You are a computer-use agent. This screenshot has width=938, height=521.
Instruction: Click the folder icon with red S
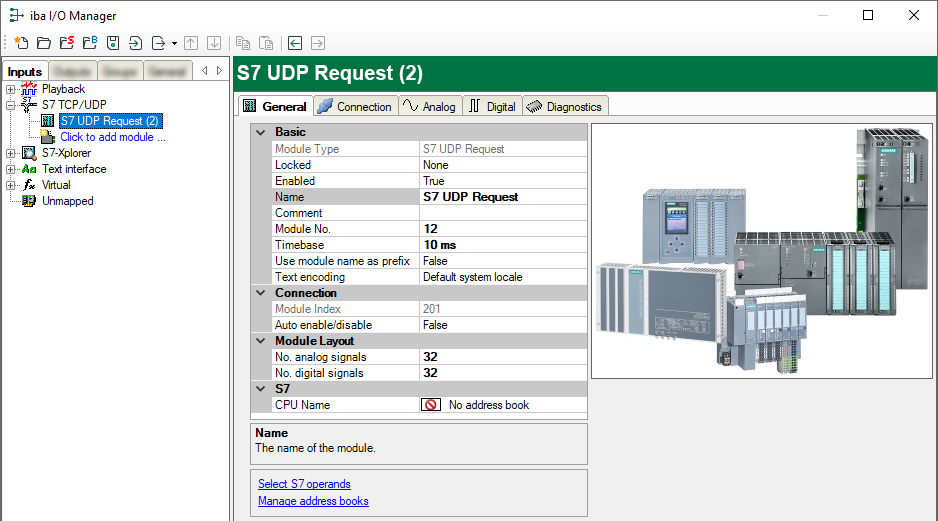coord(67,43)
